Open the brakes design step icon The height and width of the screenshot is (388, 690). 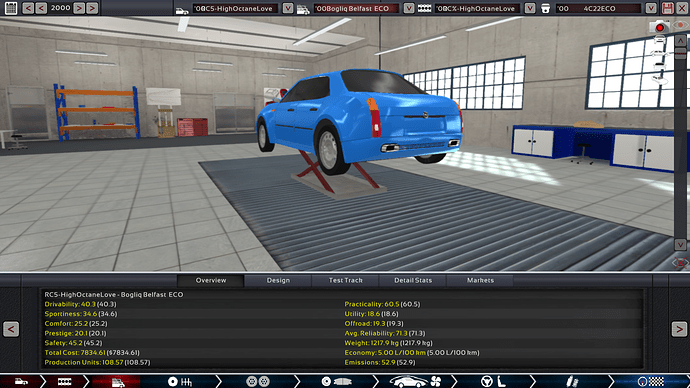click(337, 381)
